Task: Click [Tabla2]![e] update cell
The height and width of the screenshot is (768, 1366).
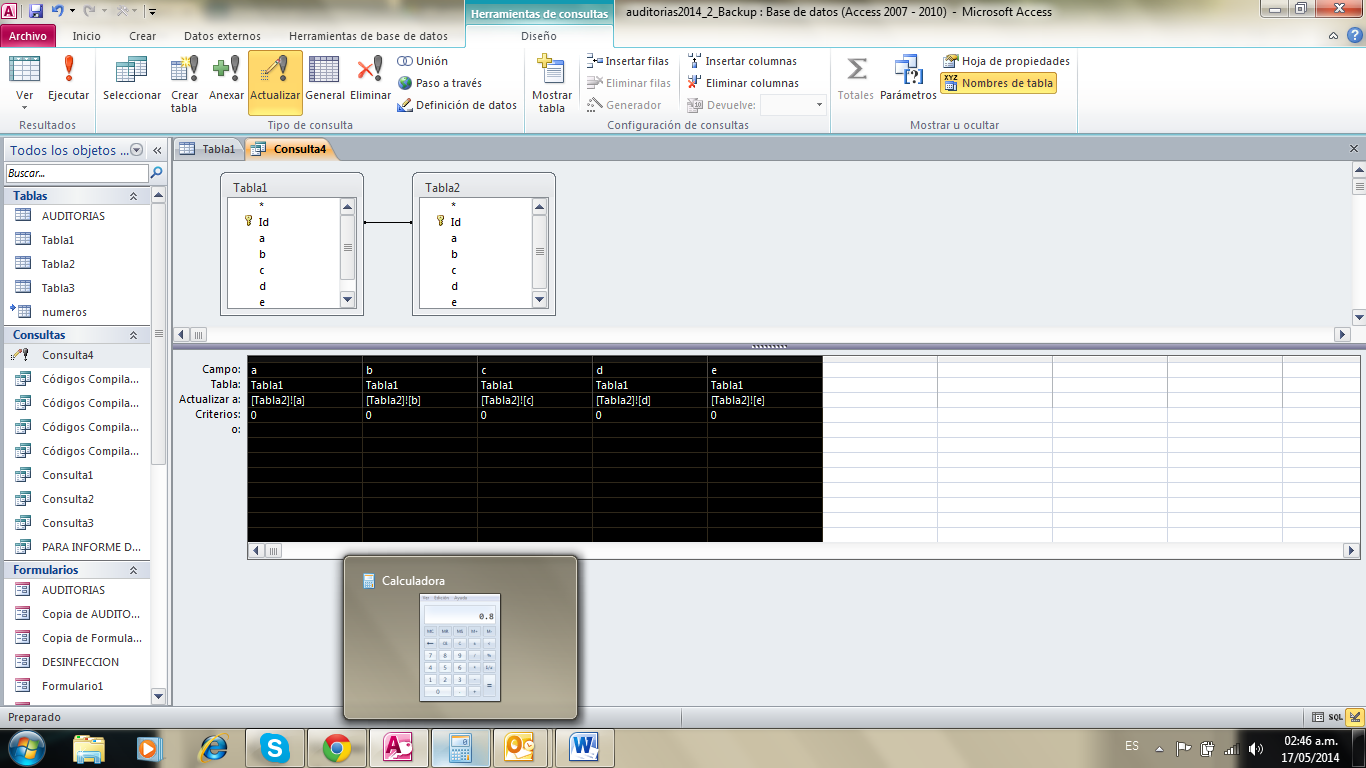Action: (x=765, y=400)
